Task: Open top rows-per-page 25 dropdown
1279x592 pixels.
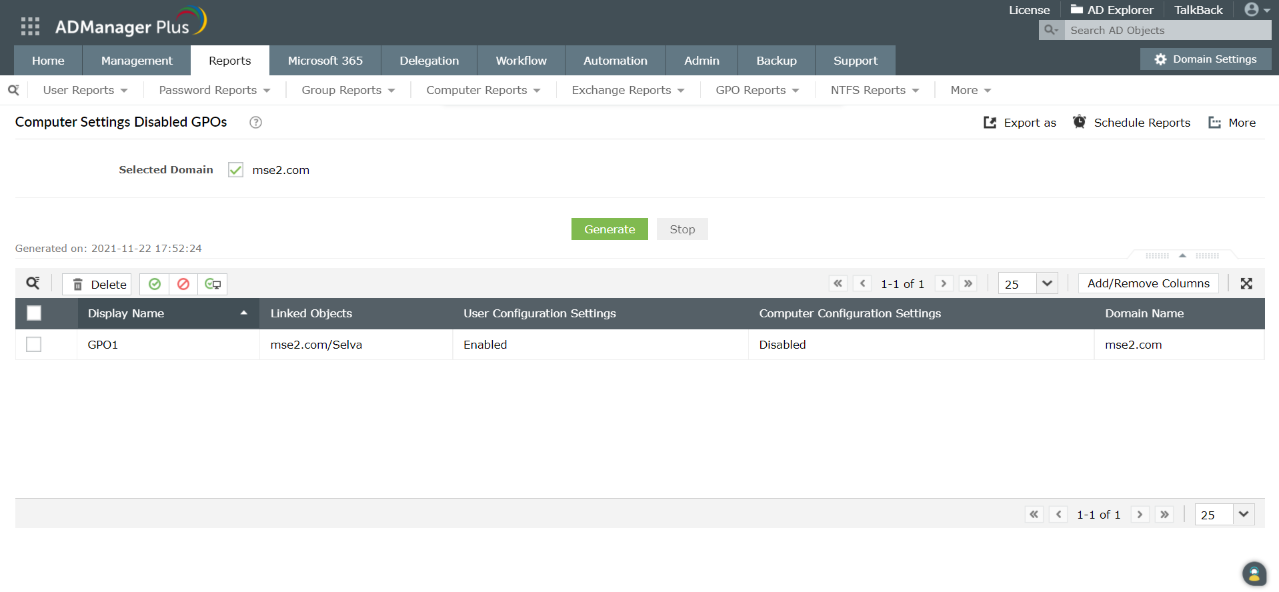Action: pos(1028,284)
